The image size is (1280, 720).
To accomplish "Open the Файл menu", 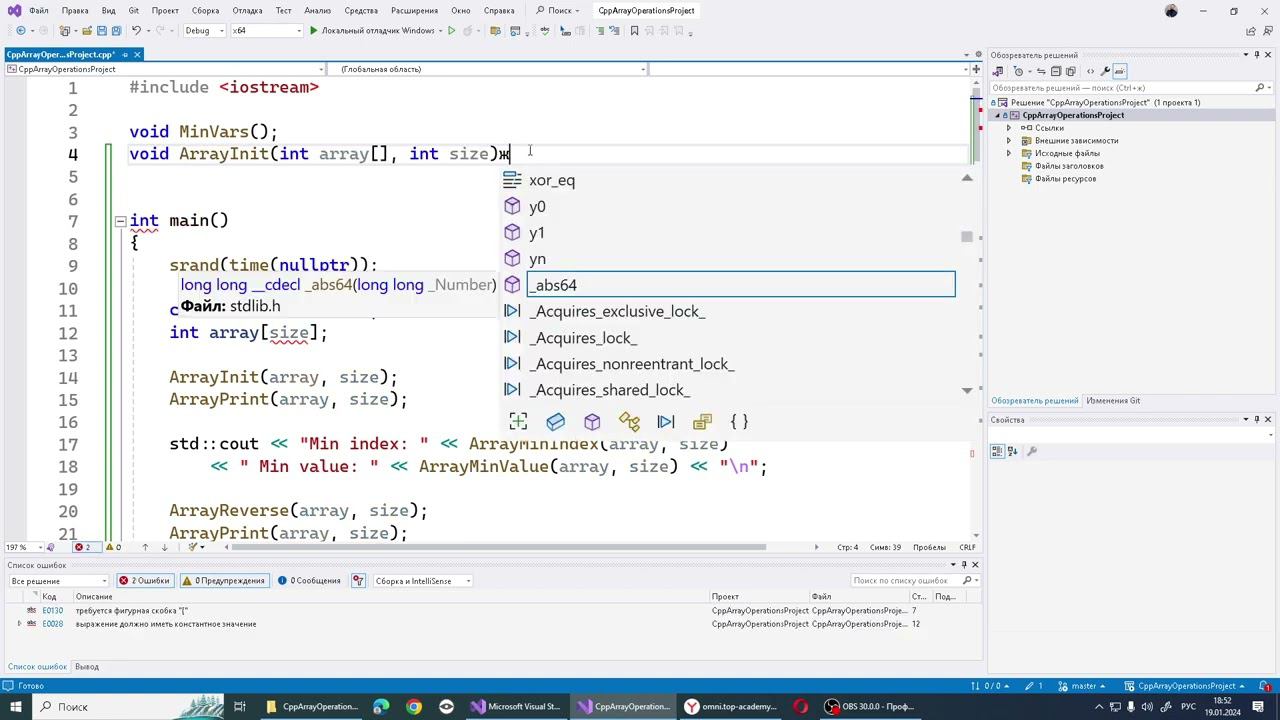I will click(x=39, y=10).
